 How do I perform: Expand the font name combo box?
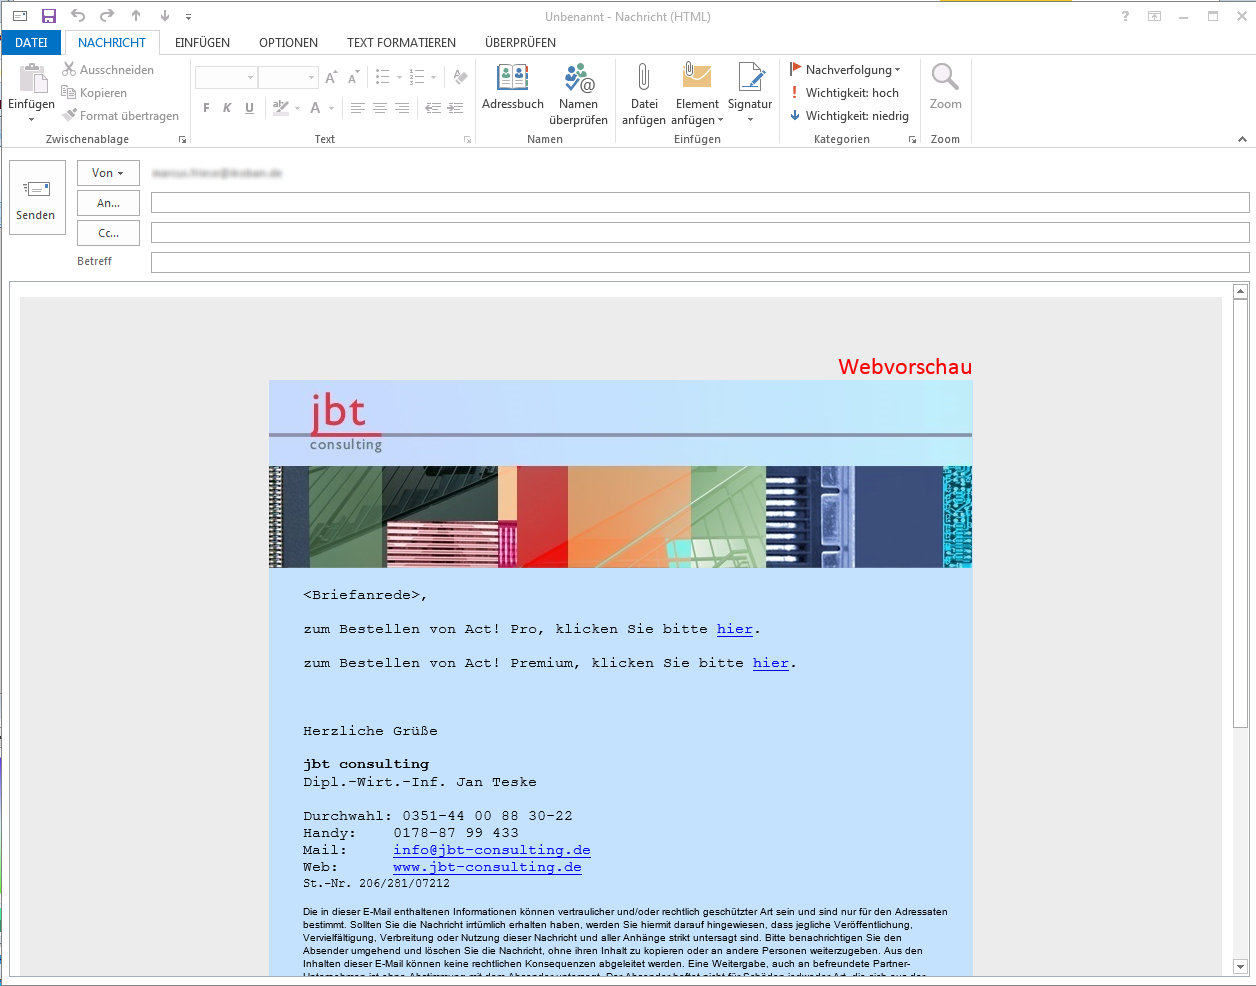point(250,77)
